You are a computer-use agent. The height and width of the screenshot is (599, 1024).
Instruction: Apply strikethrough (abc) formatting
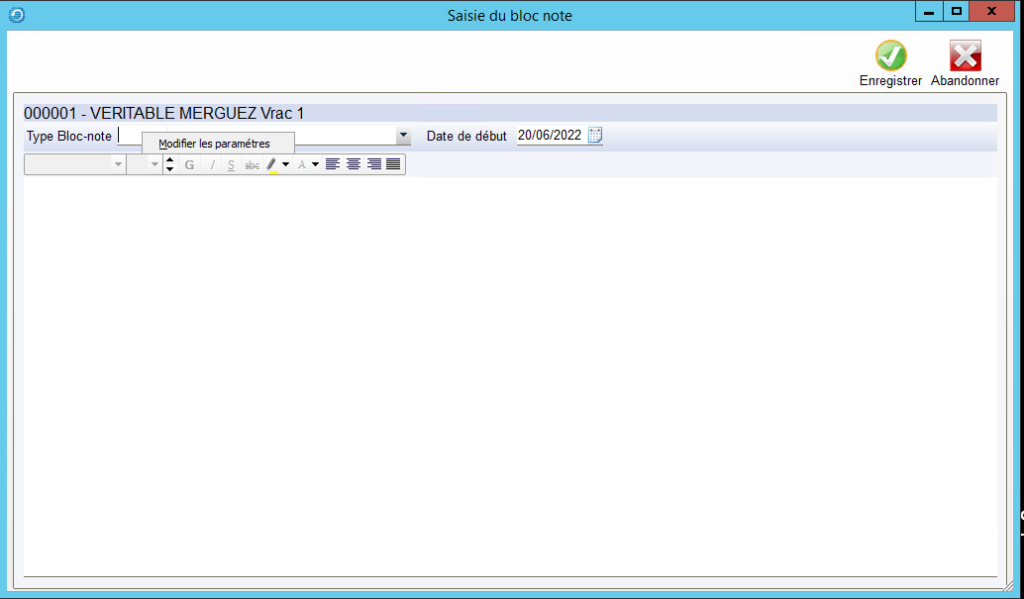(252, 164)
